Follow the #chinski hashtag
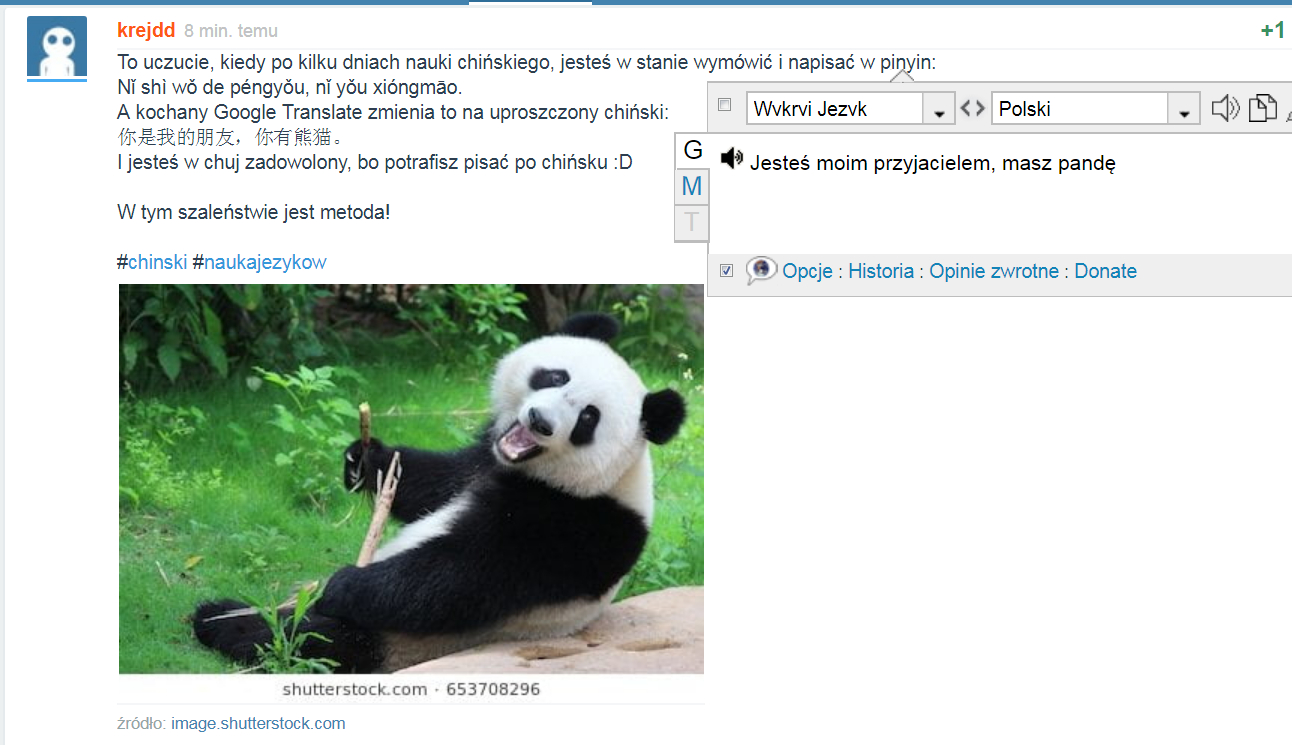The image size is (1292, 745). click(x=157, y=262)
